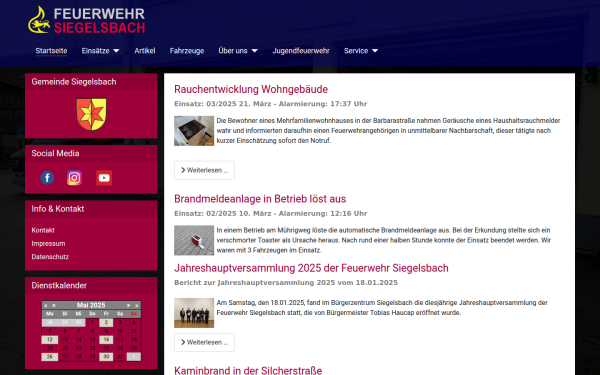Open the Jugendfeuerwehr page
Image resolution: width=600 pixels, height=375 pixels.
point(301,51)
